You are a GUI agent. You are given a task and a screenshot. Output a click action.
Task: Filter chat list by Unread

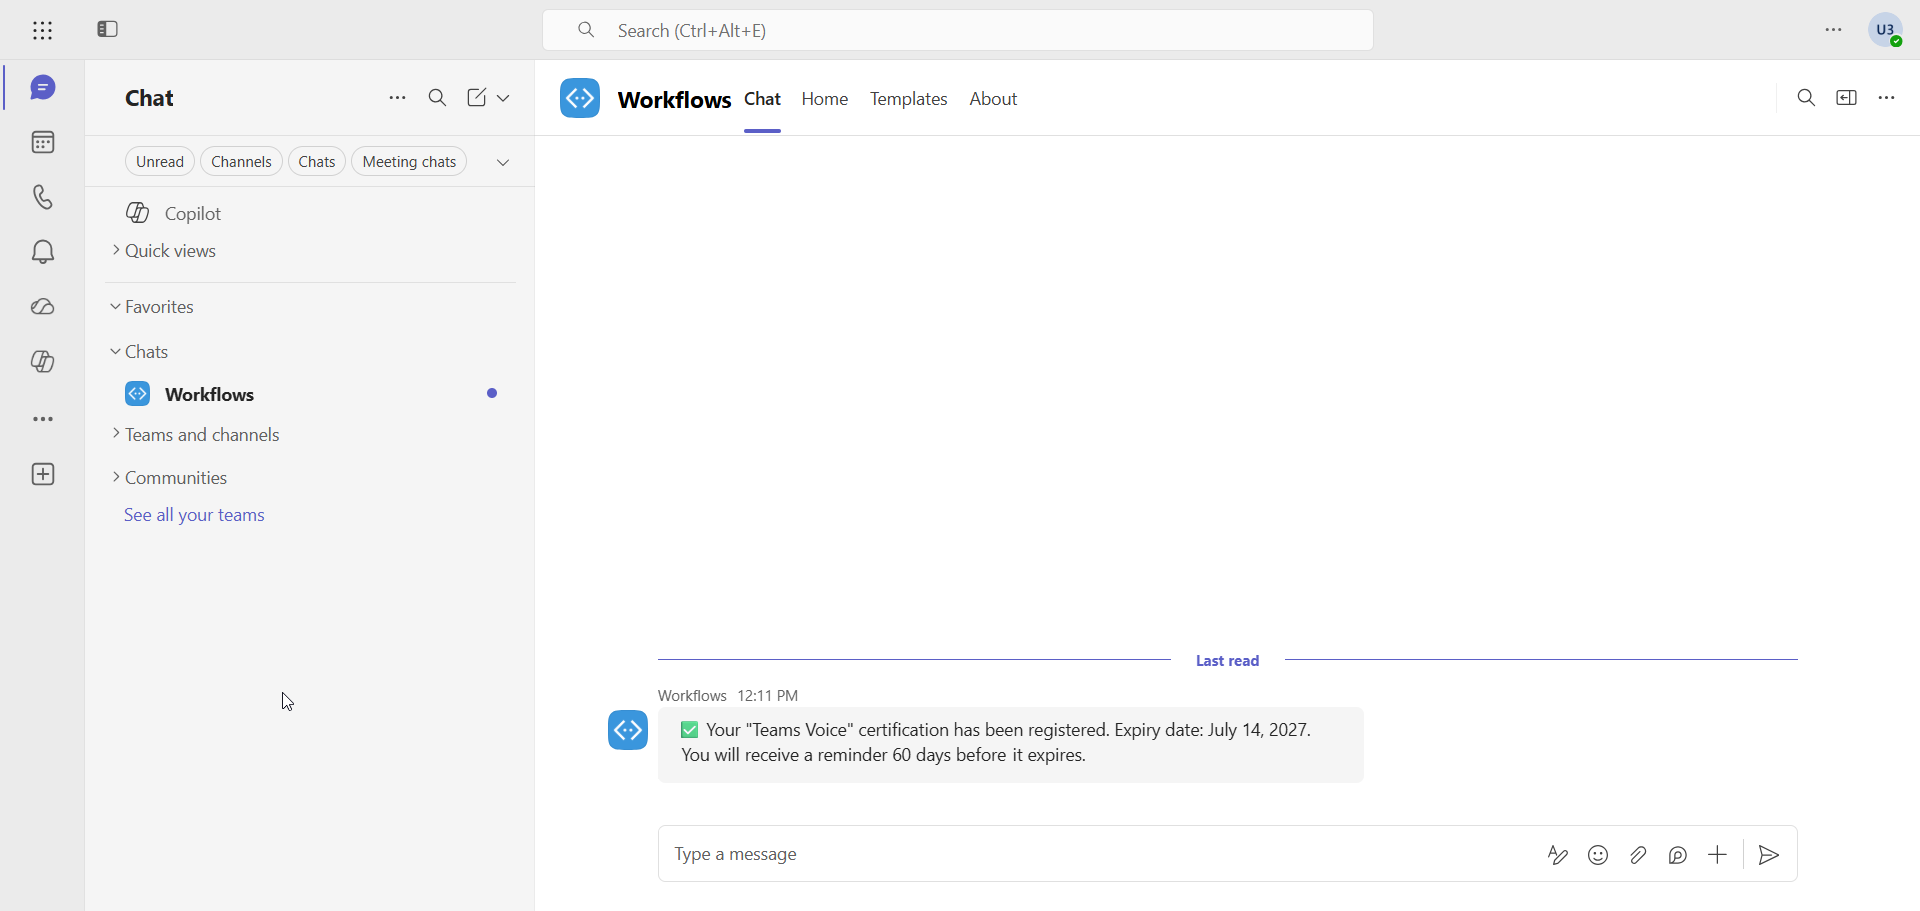coord(160,162)
